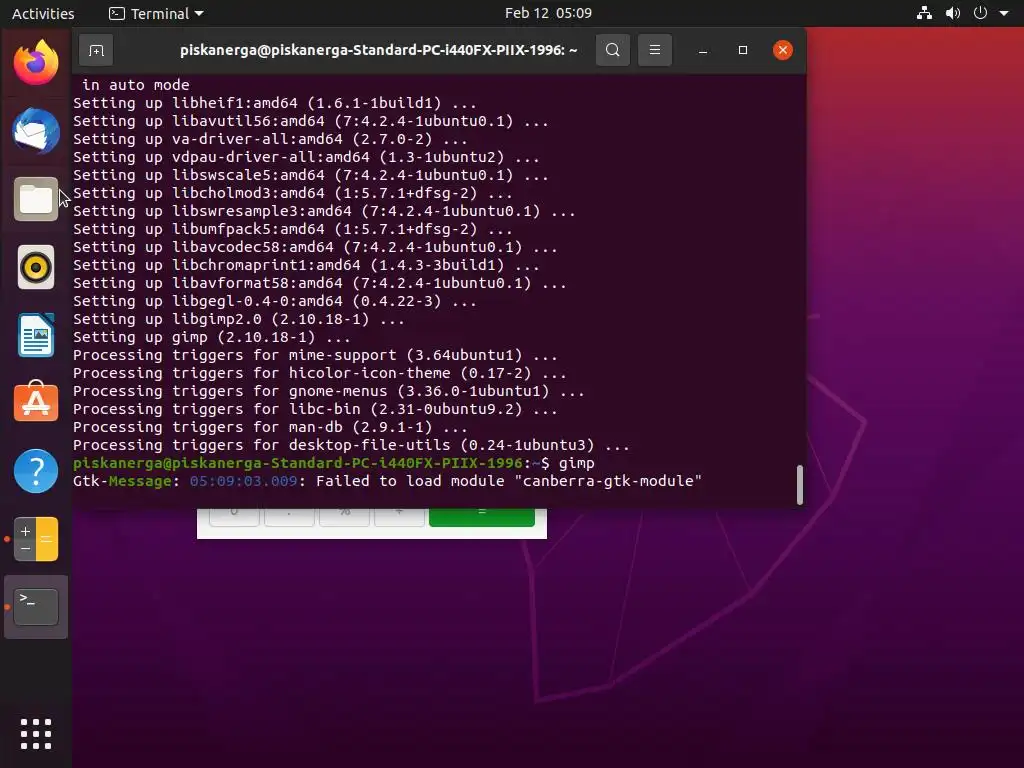Expand the system menu arrow
Image resolution: width=1024 pixels, height=768 pixels.
(1004, 13)
